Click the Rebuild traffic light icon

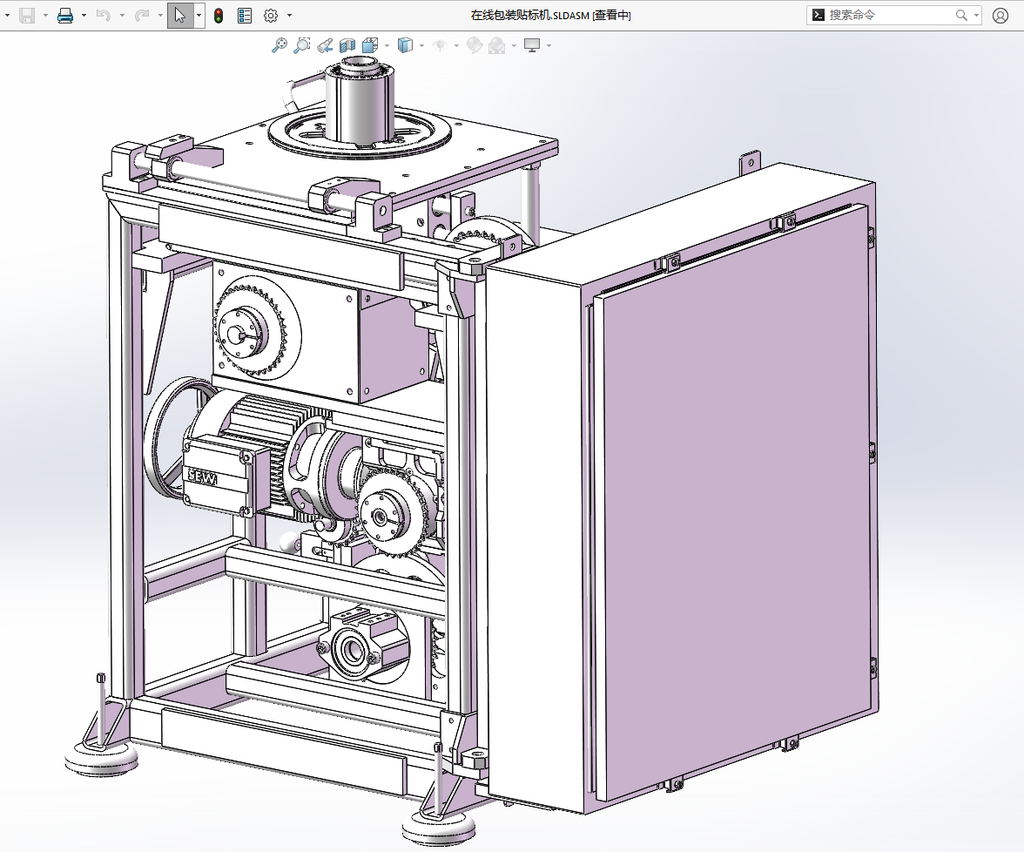coord(218,15)
